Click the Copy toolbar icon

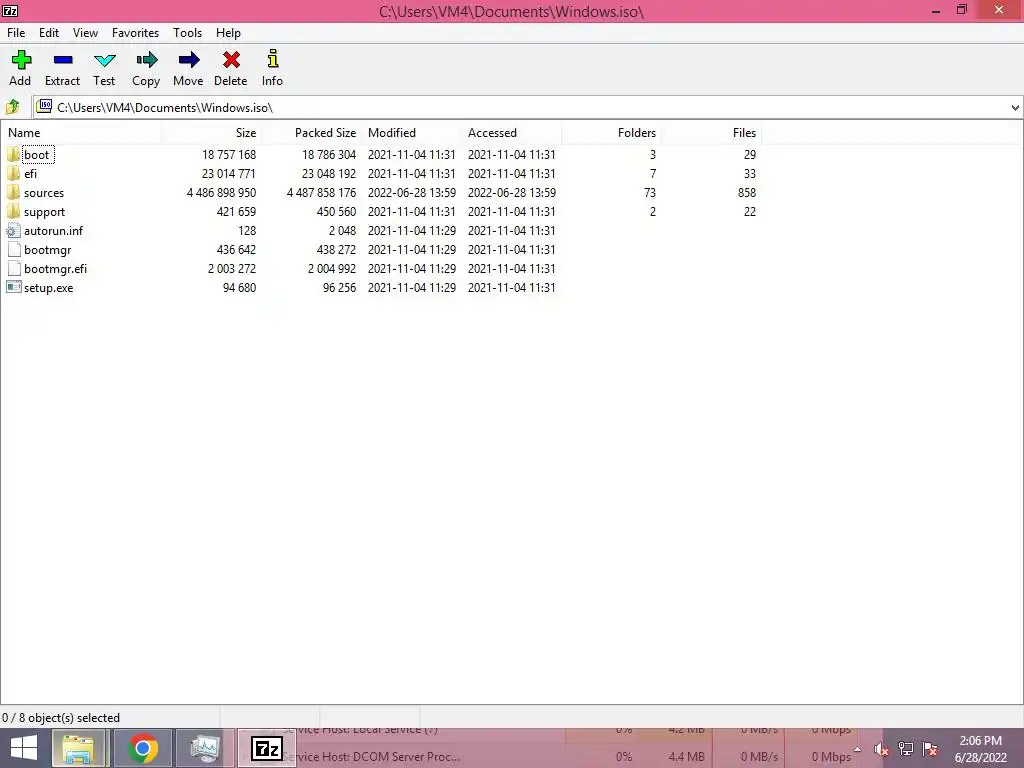pyautogui.click(x=146, y=60)
